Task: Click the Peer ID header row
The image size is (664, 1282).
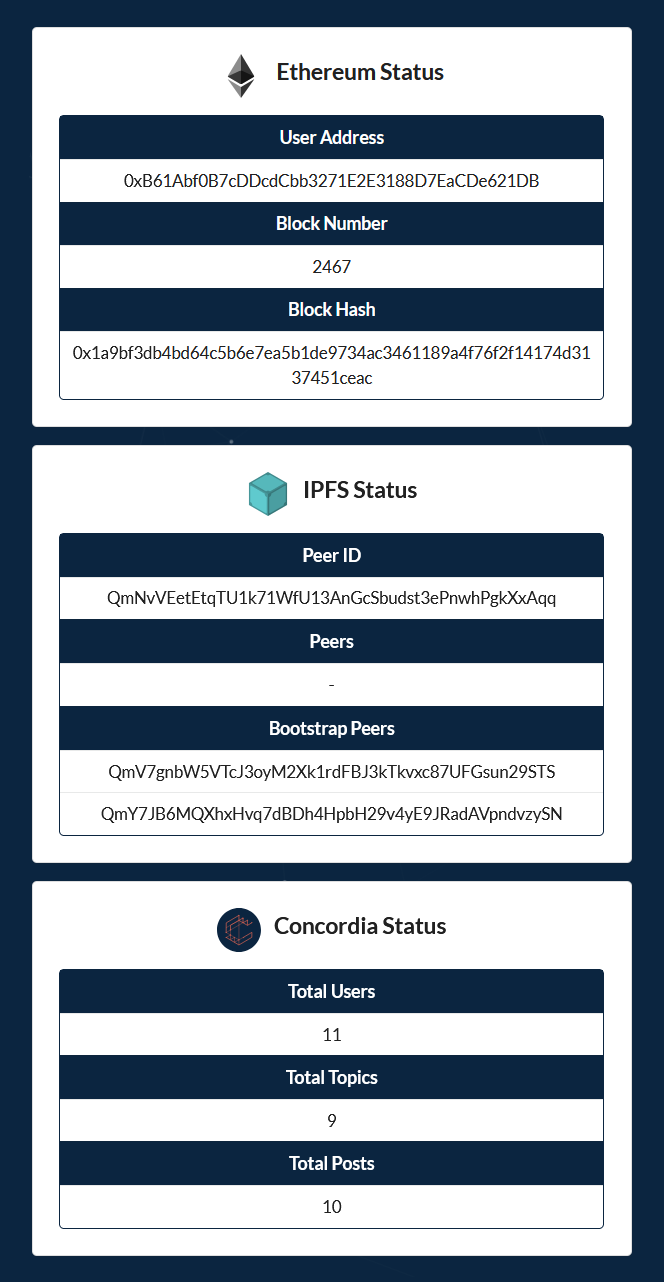Action: pyautogui.click(x=332, y=556)
